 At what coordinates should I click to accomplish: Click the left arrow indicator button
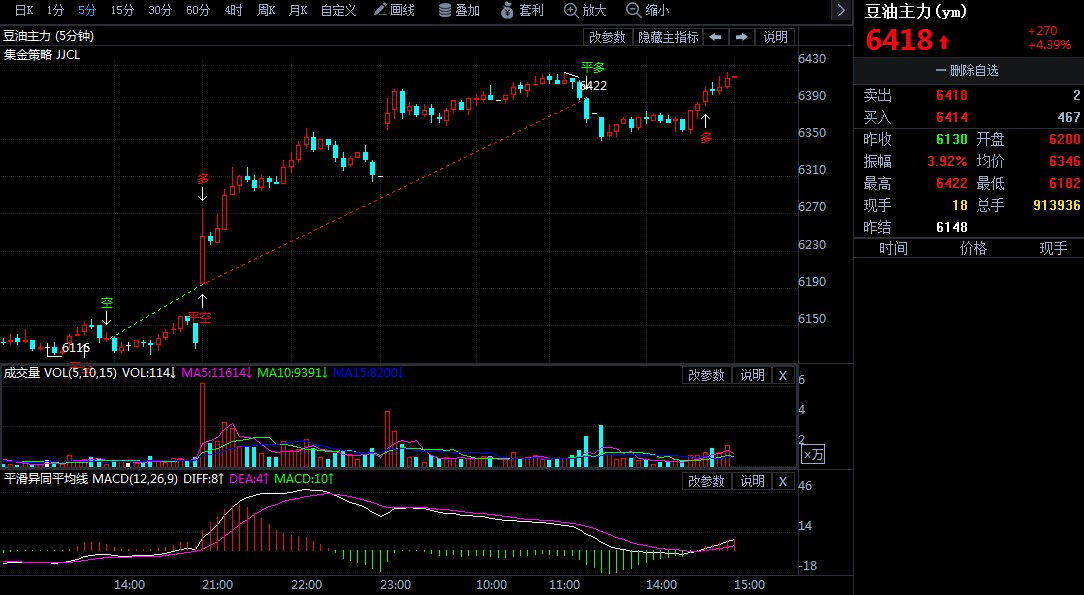click(x=716, y=37)
